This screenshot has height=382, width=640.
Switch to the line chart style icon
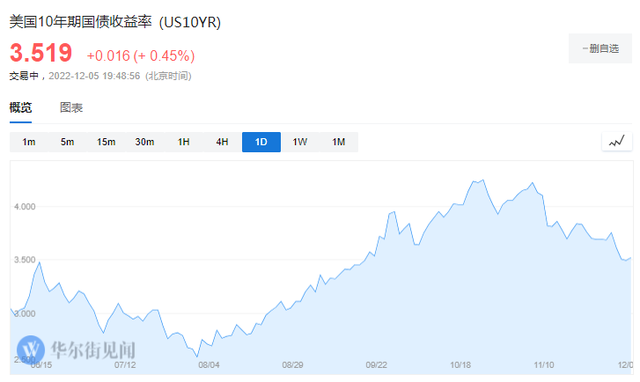pyautogui.click(x=617, y=142)
